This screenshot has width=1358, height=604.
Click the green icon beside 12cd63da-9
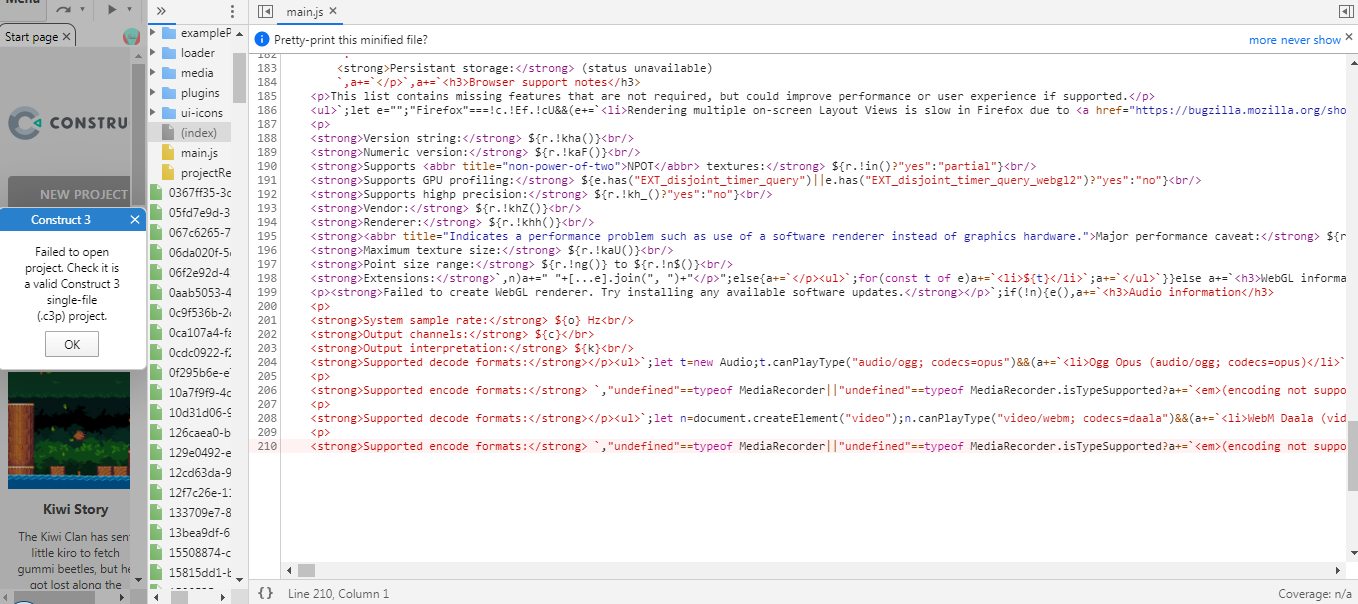(156, 472)
